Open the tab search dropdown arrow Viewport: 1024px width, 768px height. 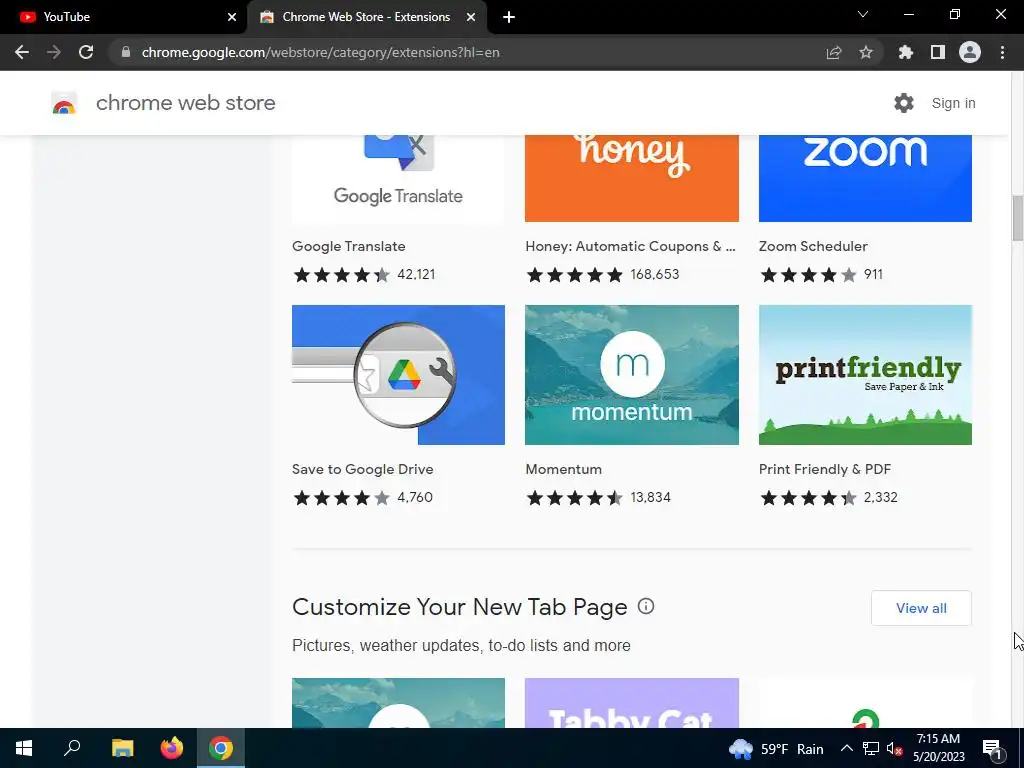(x=863, y=14)
